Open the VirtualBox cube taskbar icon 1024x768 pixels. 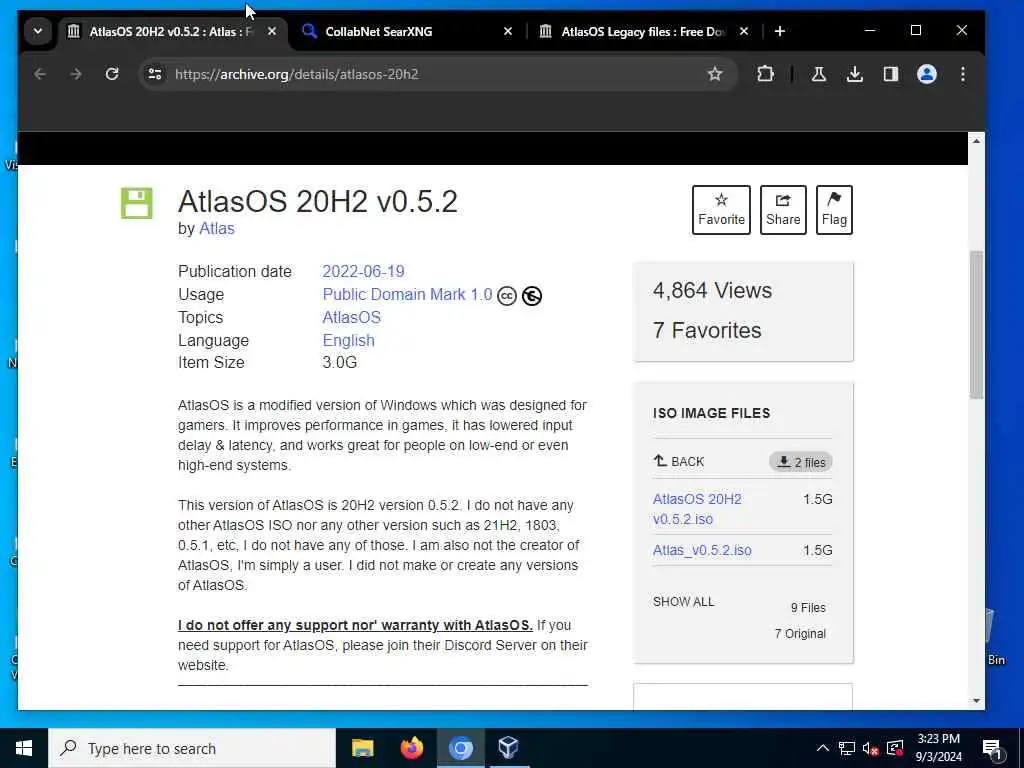click(x=509, y=748)
